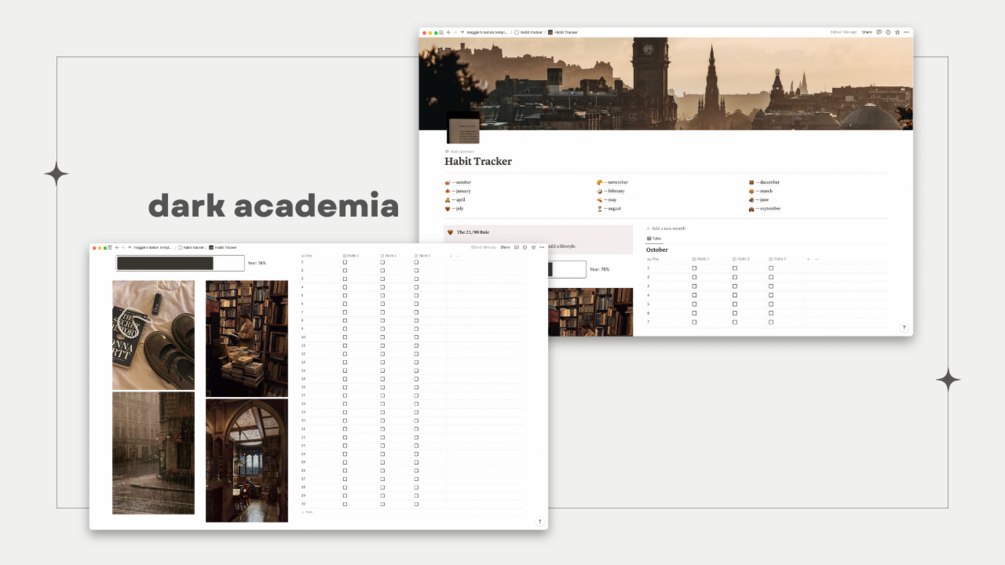Click the heart icon of 21/90 Rule callout
Screen dimensions: 1005x565
point(450,232)
